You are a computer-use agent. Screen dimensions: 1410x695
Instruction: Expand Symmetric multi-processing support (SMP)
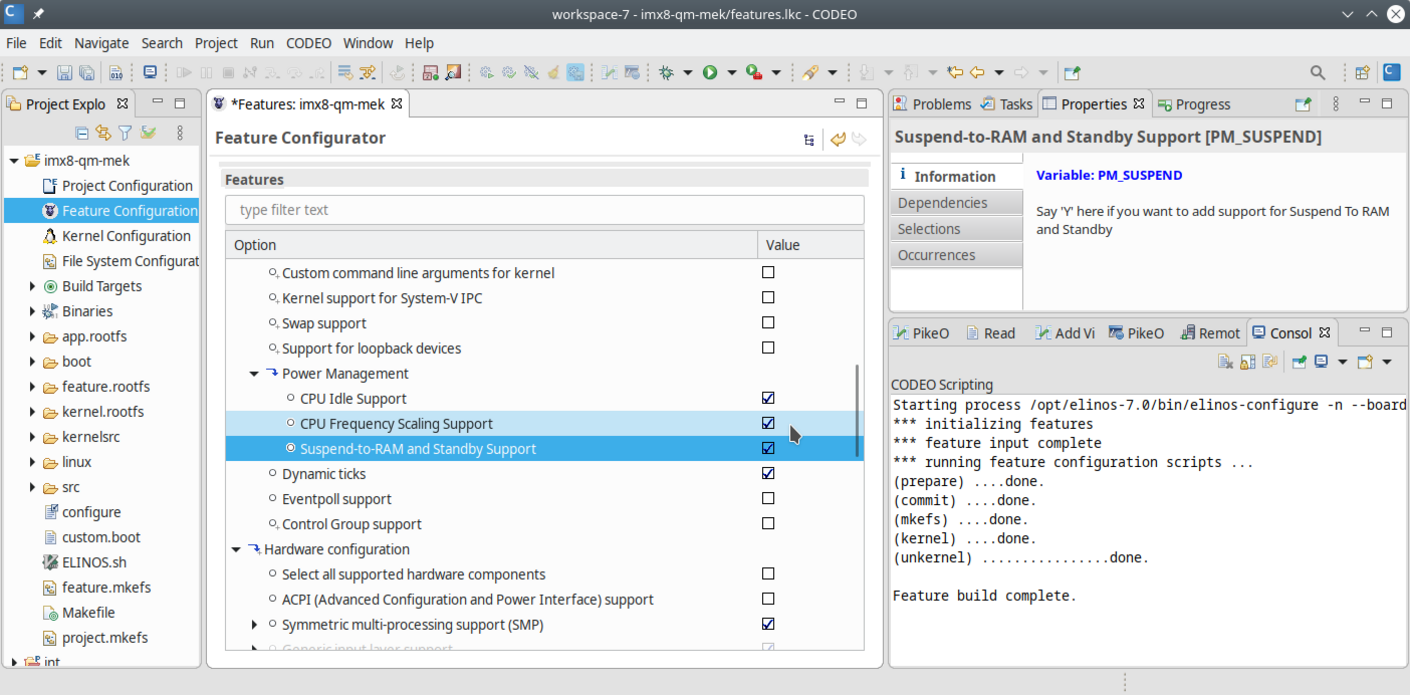tap(253, 623)
